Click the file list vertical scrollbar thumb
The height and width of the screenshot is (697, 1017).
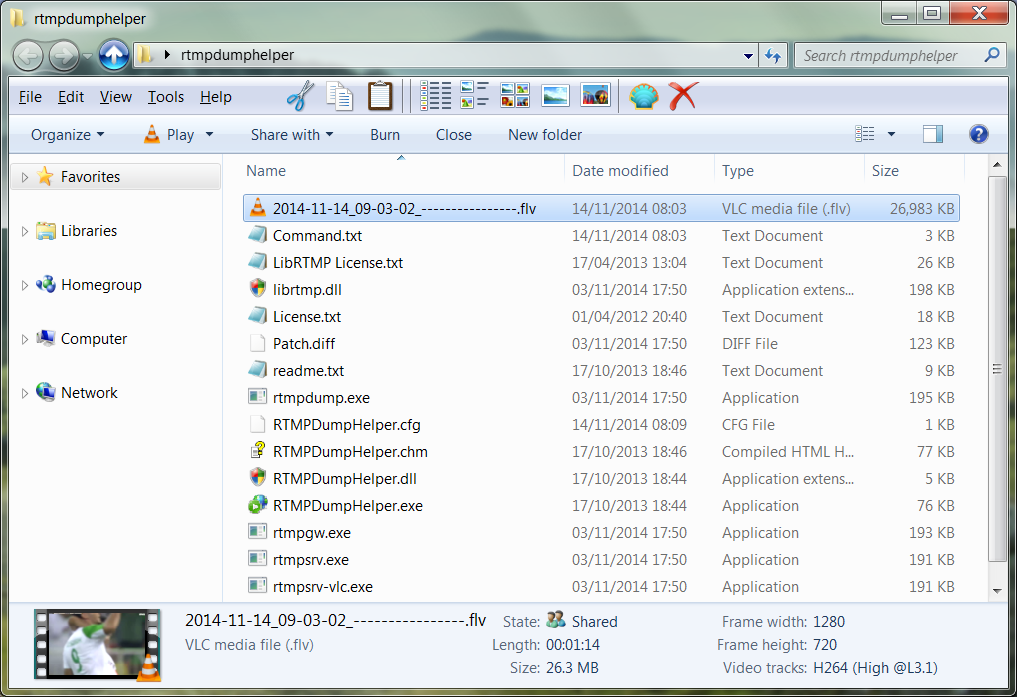coord(997,369)
